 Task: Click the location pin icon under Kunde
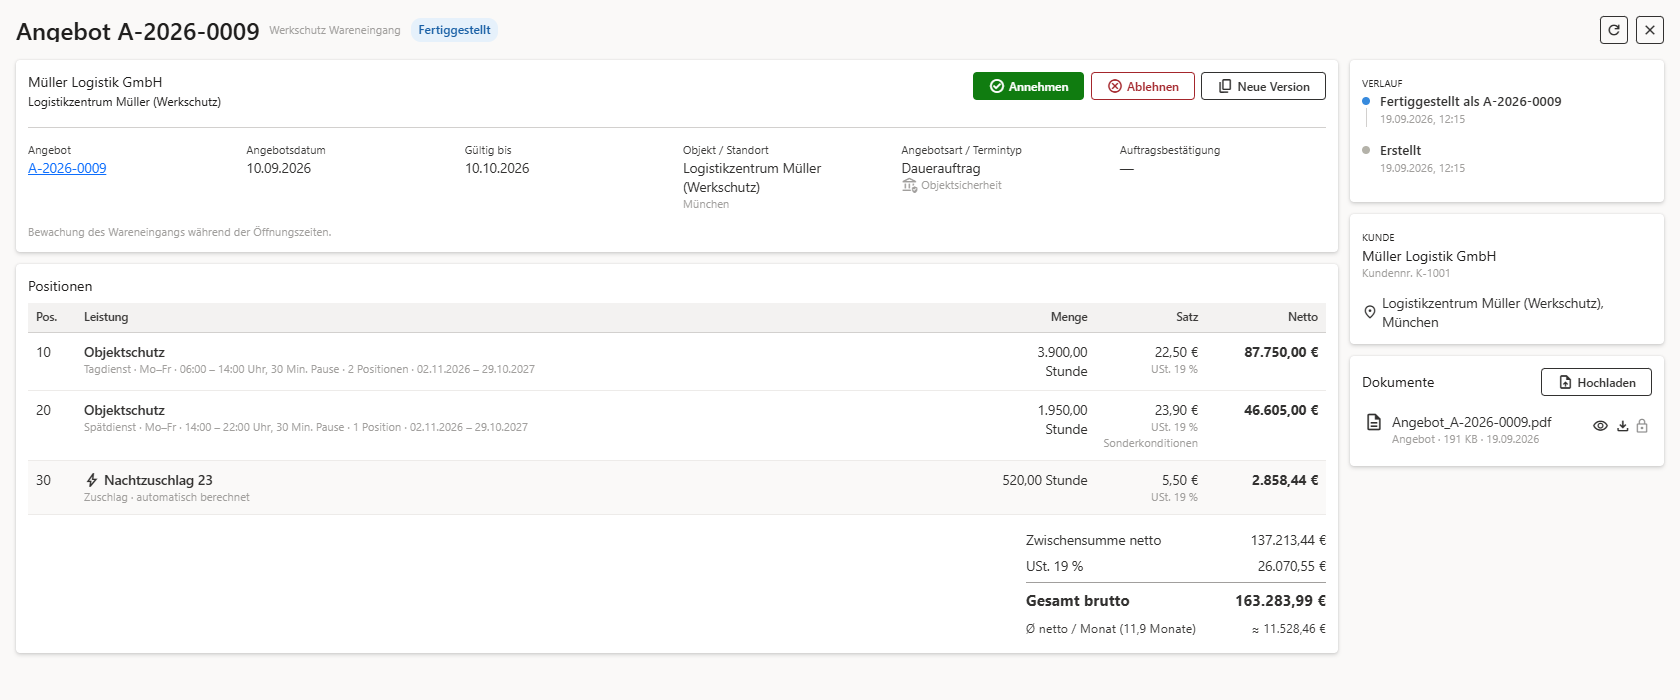pos(1370,312)
